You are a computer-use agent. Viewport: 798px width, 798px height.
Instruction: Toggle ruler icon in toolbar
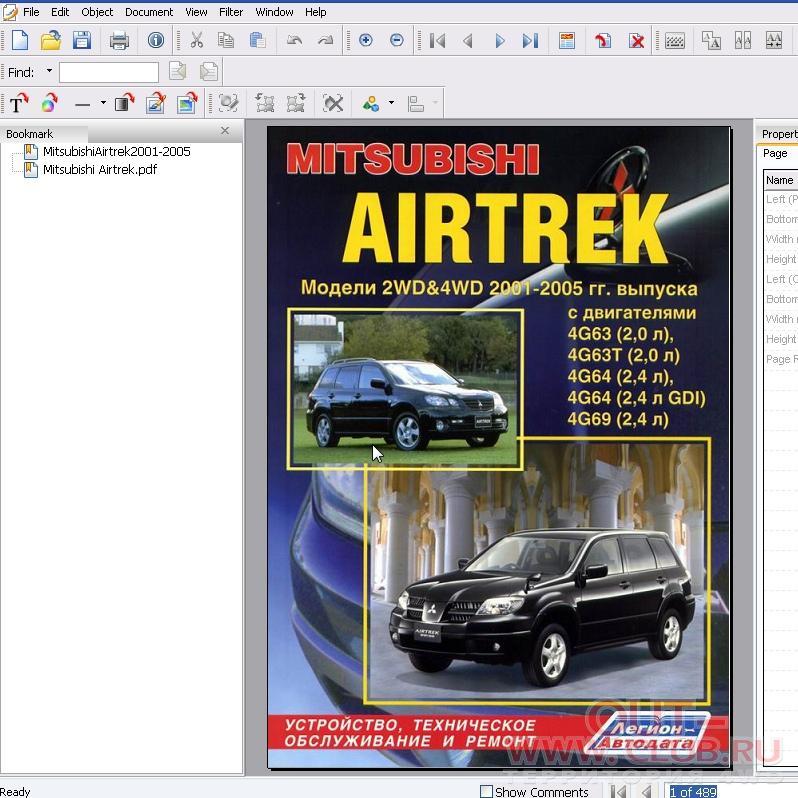click(x=675, y=40)
